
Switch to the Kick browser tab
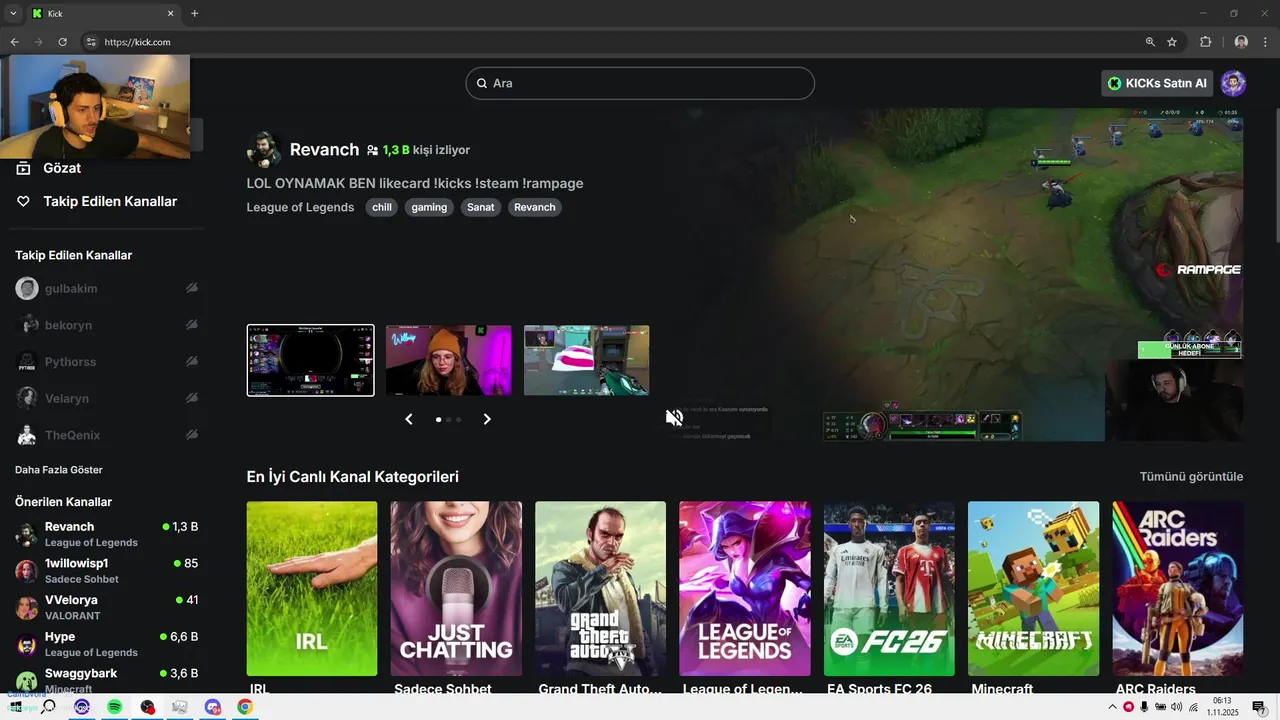(x=103, y=13)
